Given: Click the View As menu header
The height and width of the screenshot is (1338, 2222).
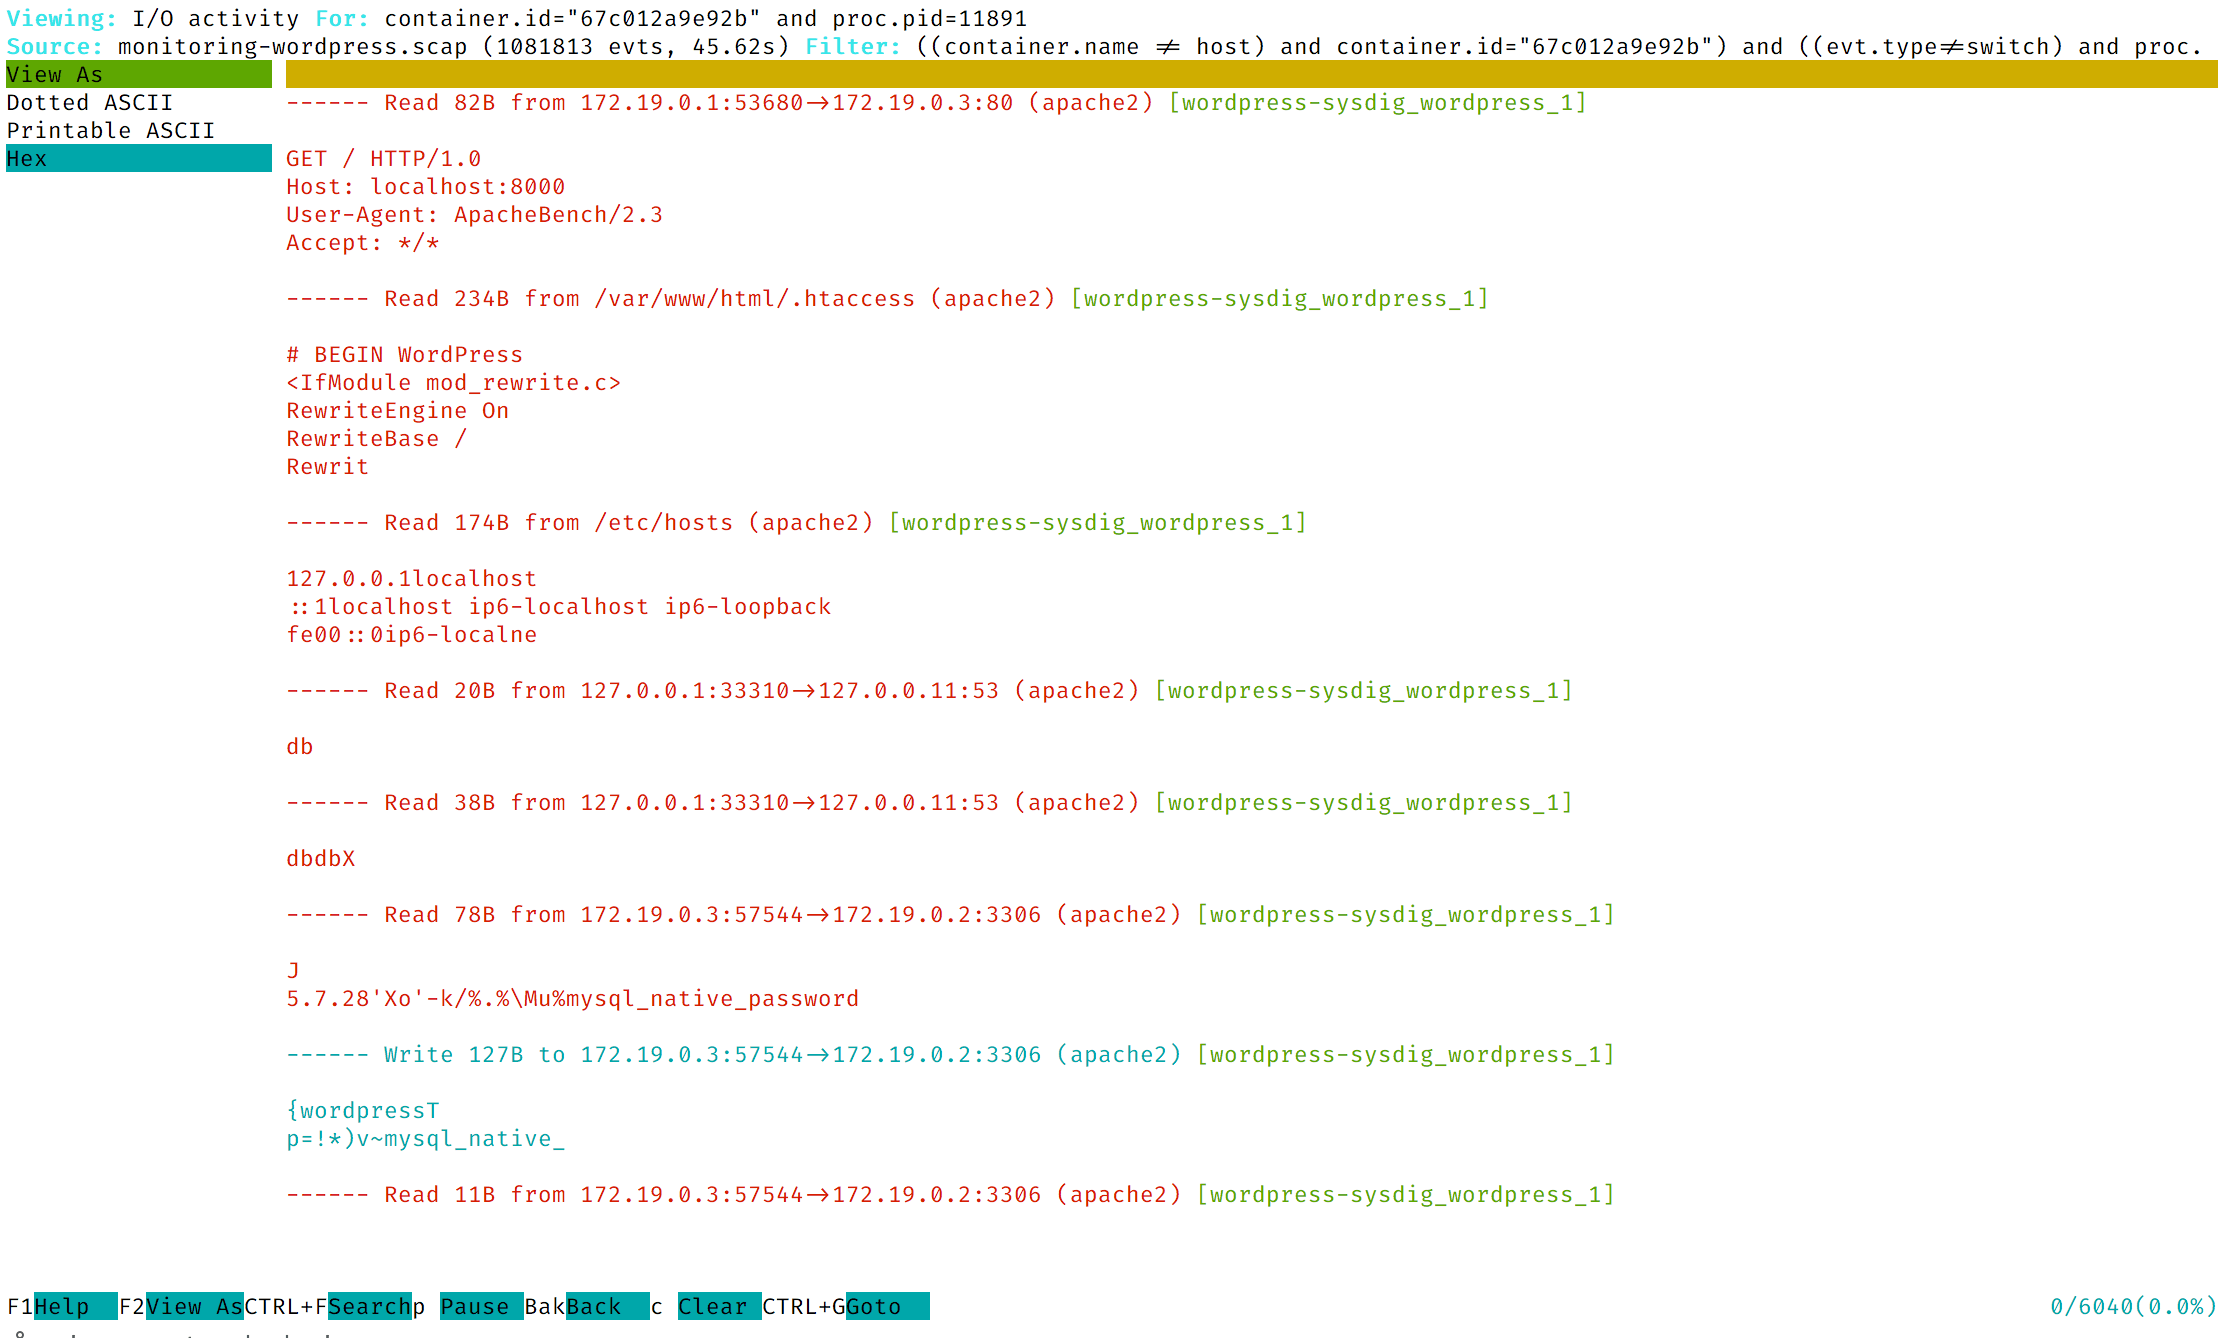Looking at the screenshot, I should click(x=138, y=74).
